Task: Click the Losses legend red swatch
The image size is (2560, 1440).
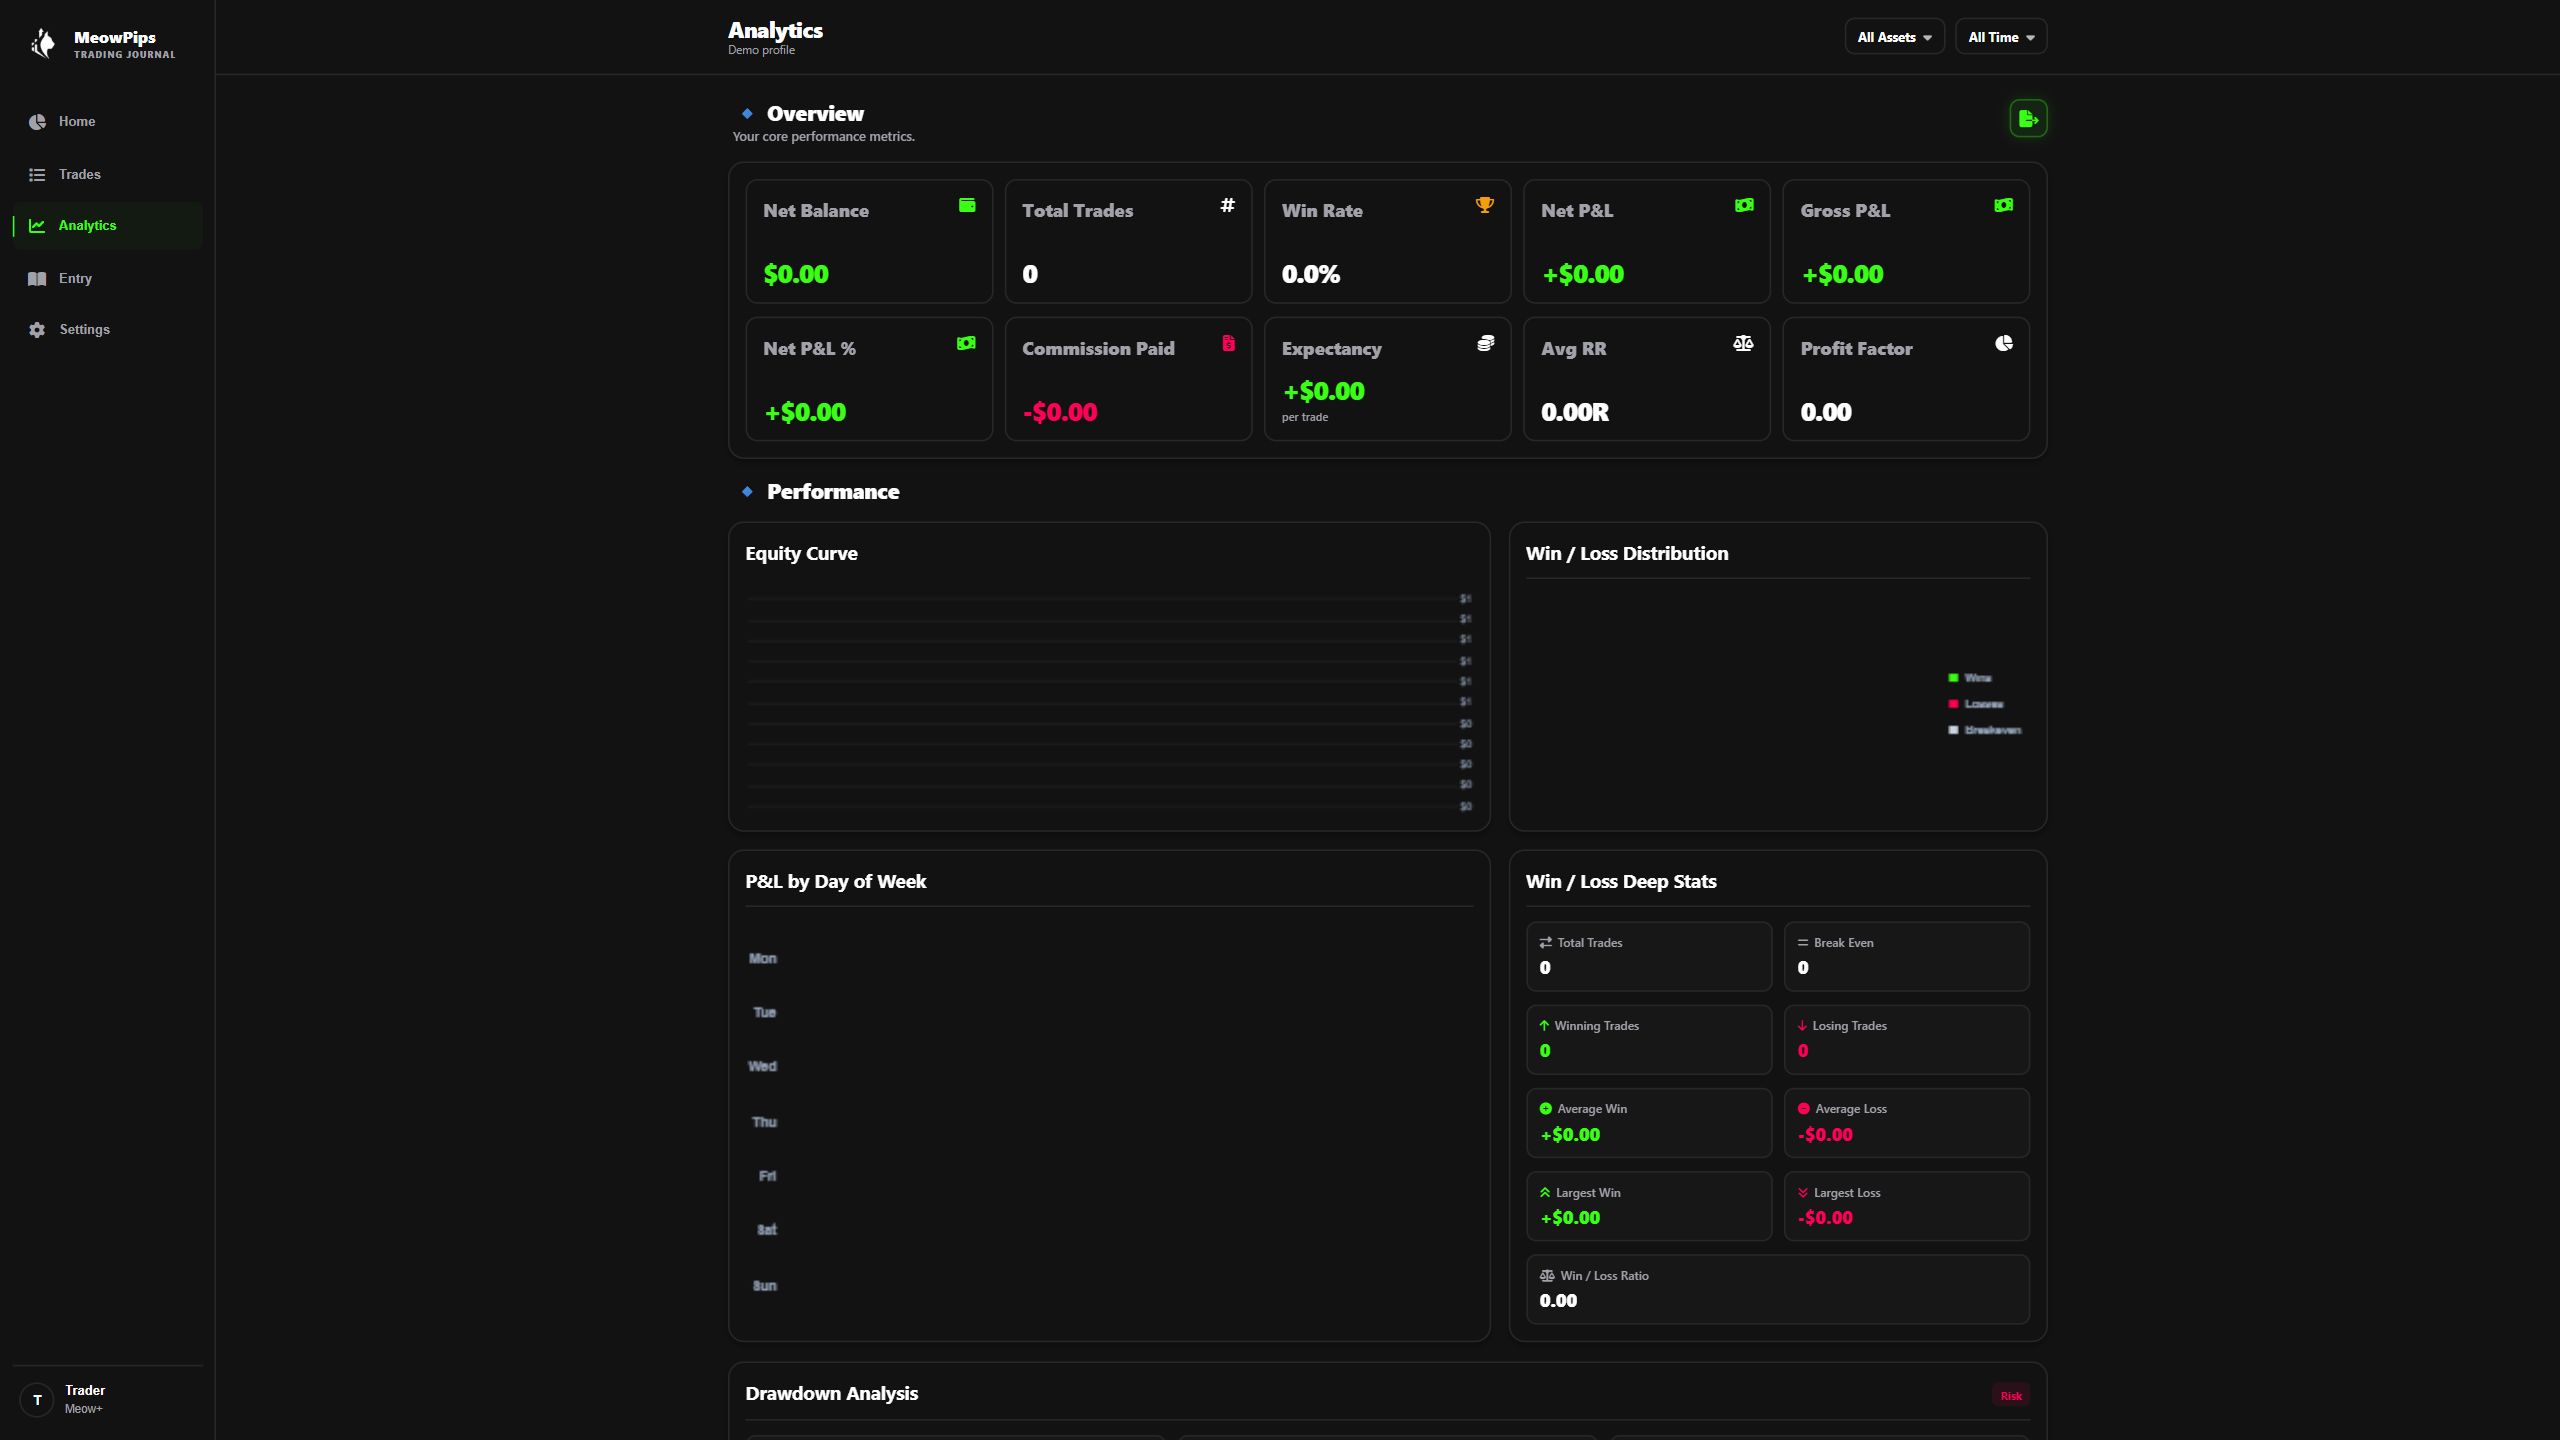Action: (x=1953, y=704)
